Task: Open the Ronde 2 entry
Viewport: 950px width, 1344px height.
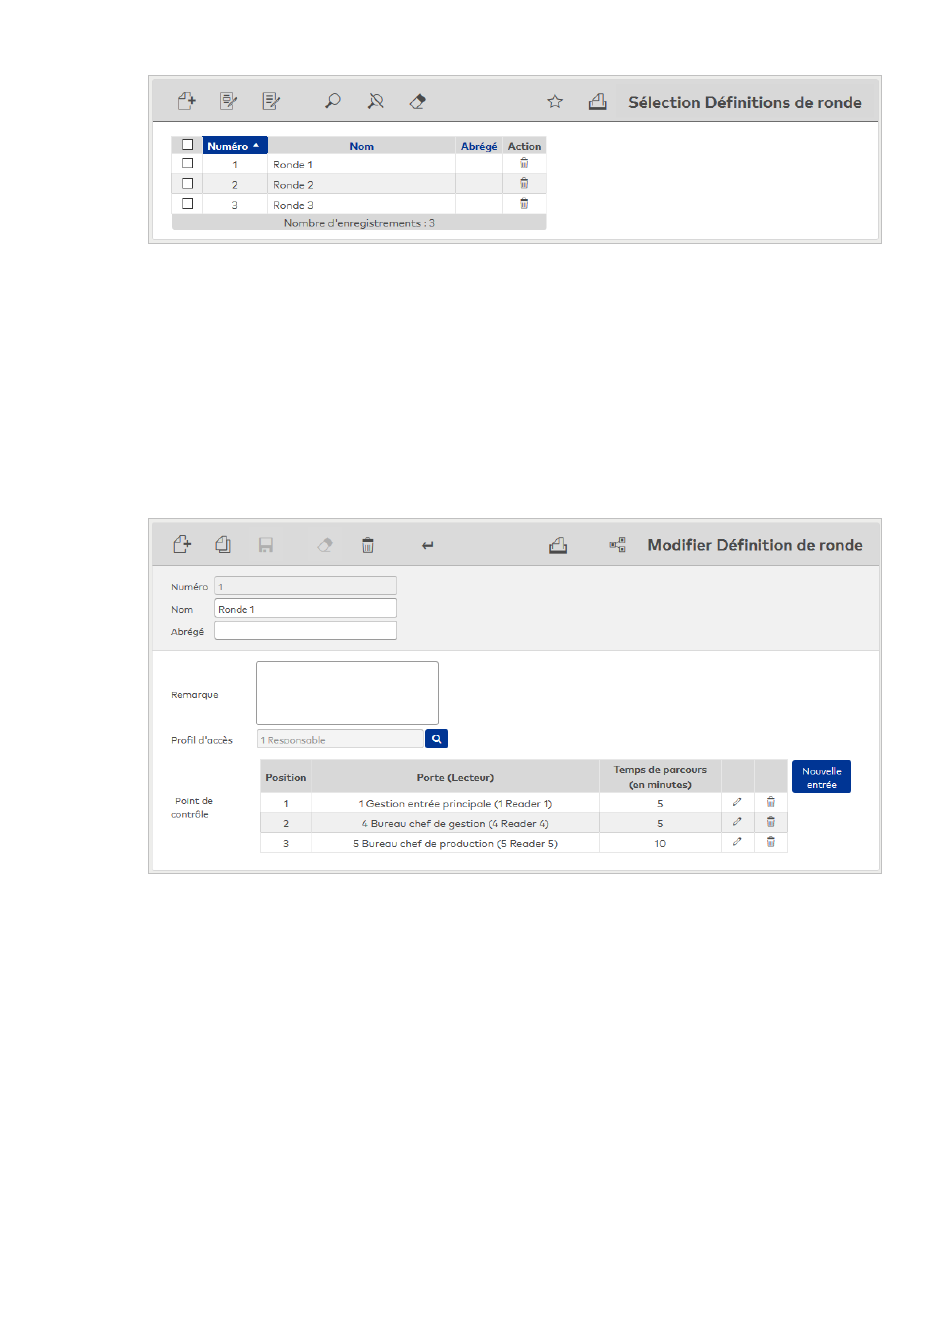Action: tap(293, 185)
